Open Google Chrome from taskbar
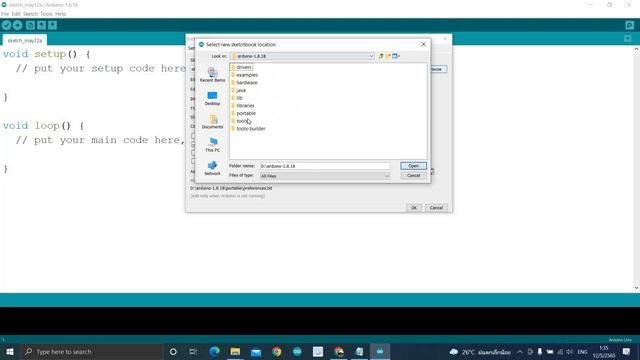This screenshot has width=640, height=360. point(277,351)
